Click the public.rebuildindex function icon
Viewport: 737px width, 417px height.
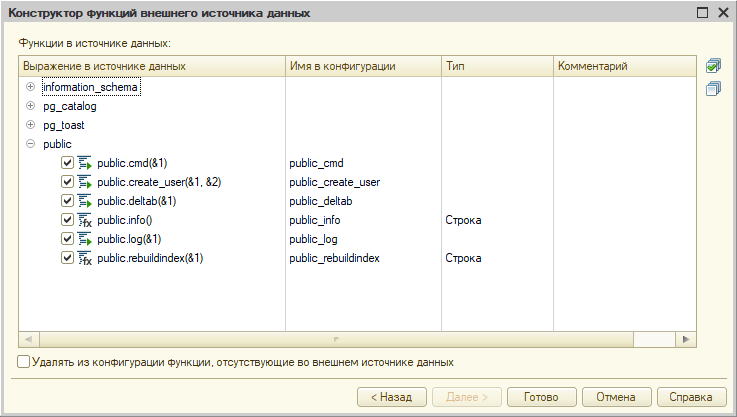[x=85, y=258]
